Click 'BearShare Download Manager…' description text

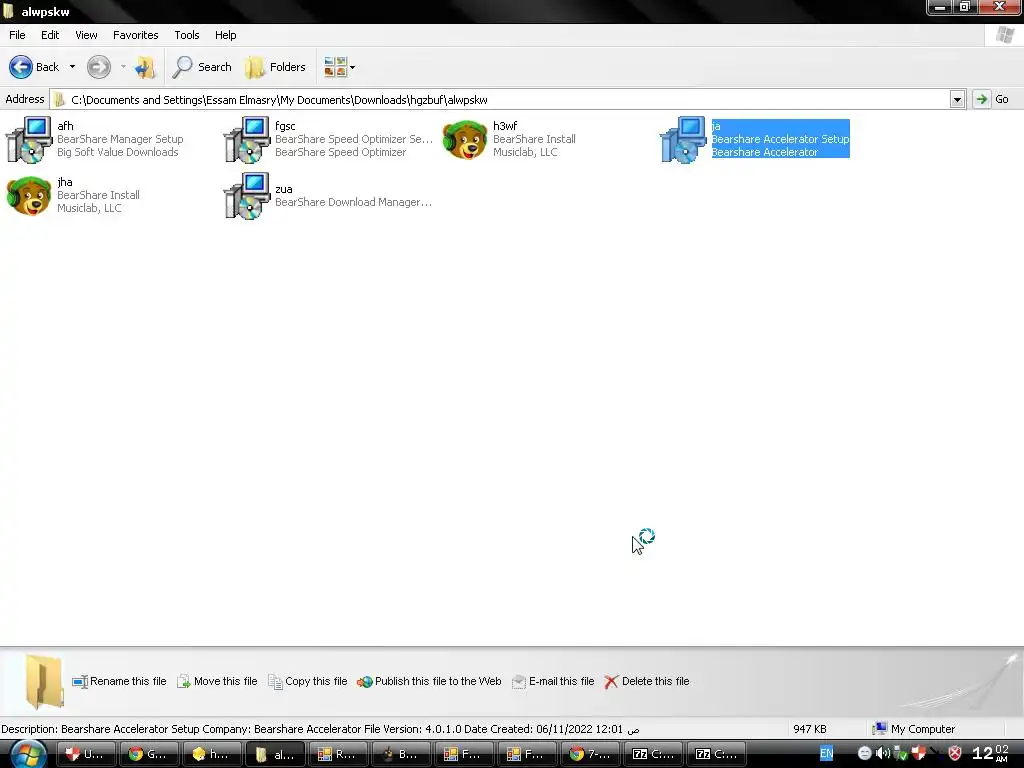(x=353, y=202)
